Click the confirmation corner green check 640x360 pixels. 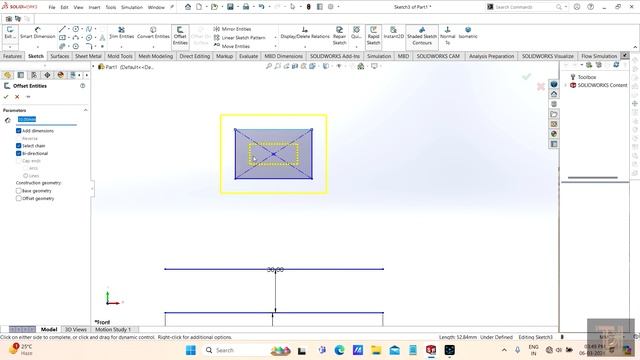[527, 76]
